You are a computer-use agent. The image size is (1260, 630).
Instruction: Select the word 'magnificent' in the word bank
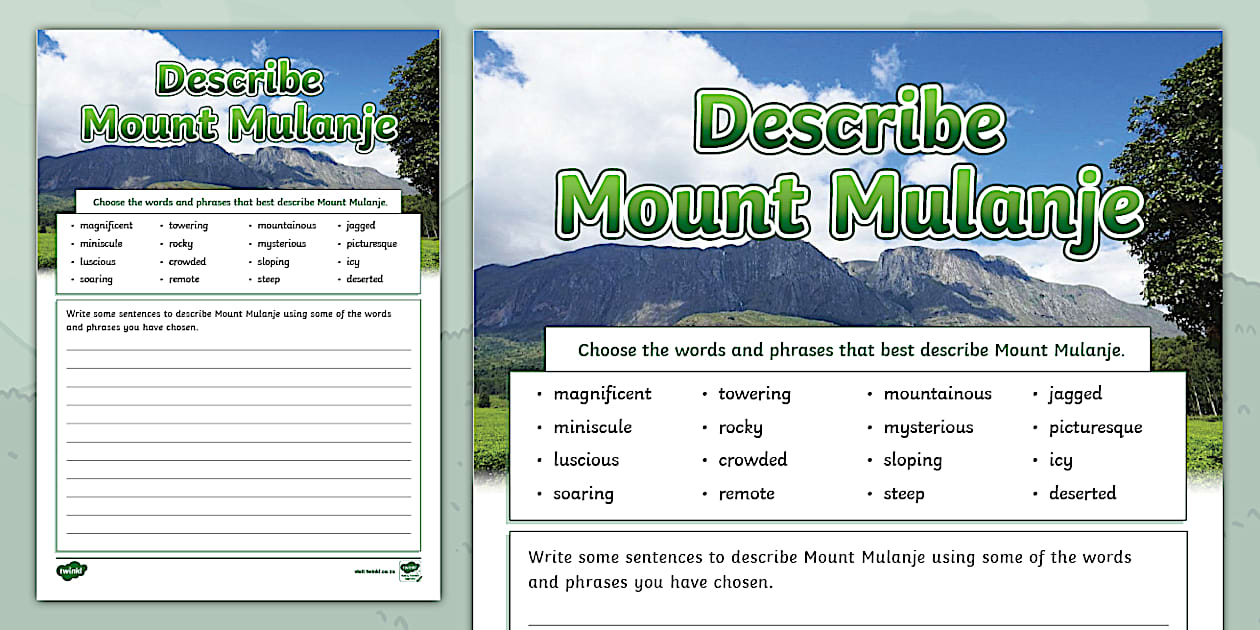coord(603,393)
